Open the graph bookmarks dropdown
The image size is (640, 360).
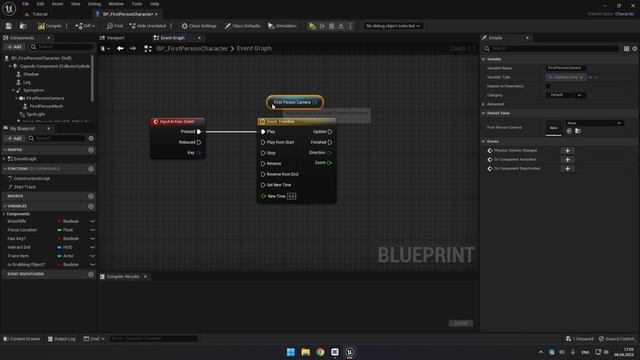[x=105, y=49]
